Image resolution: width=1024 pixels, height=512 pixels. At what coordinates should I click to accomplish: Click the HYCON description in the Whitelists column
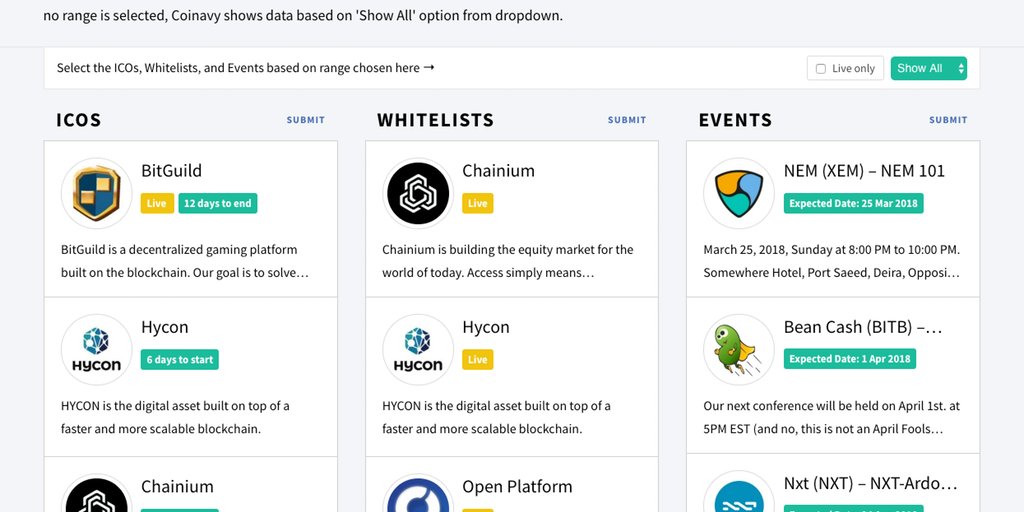click(x=496, y=418)
